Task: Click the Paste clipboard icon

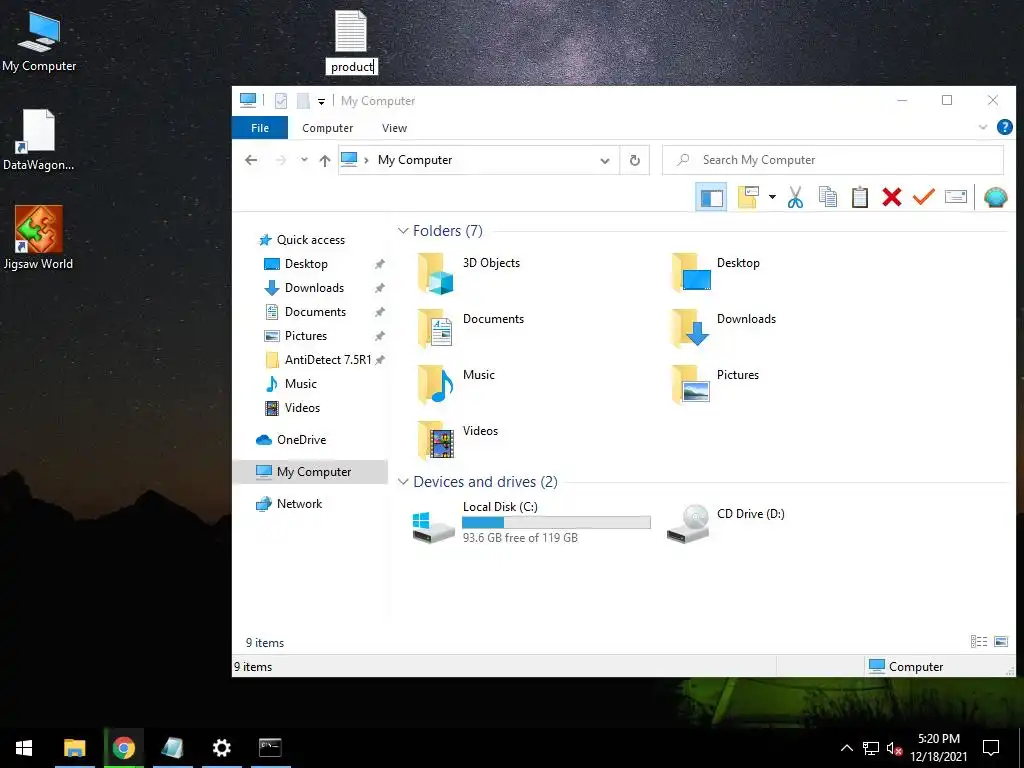Action: 859,197
